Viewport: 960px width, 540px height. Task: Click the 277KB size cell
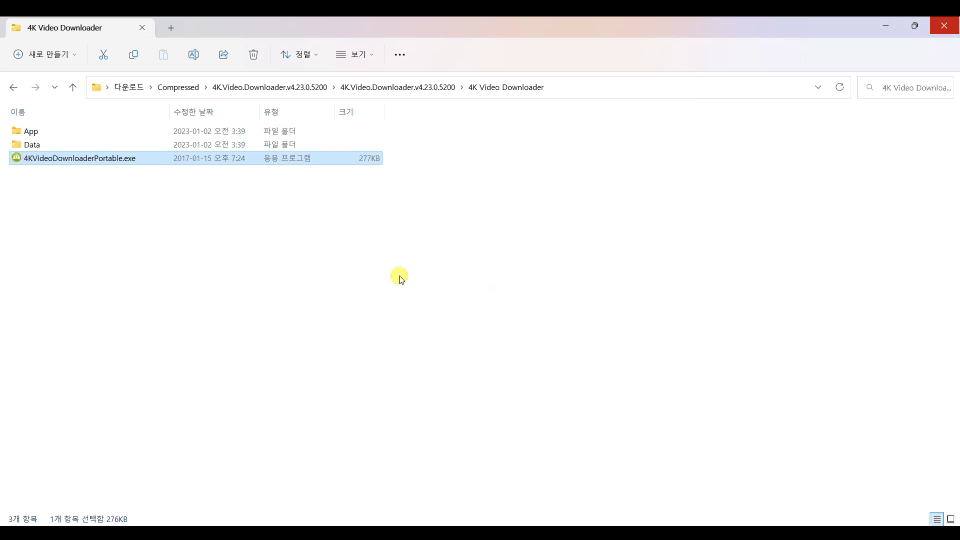369,158
